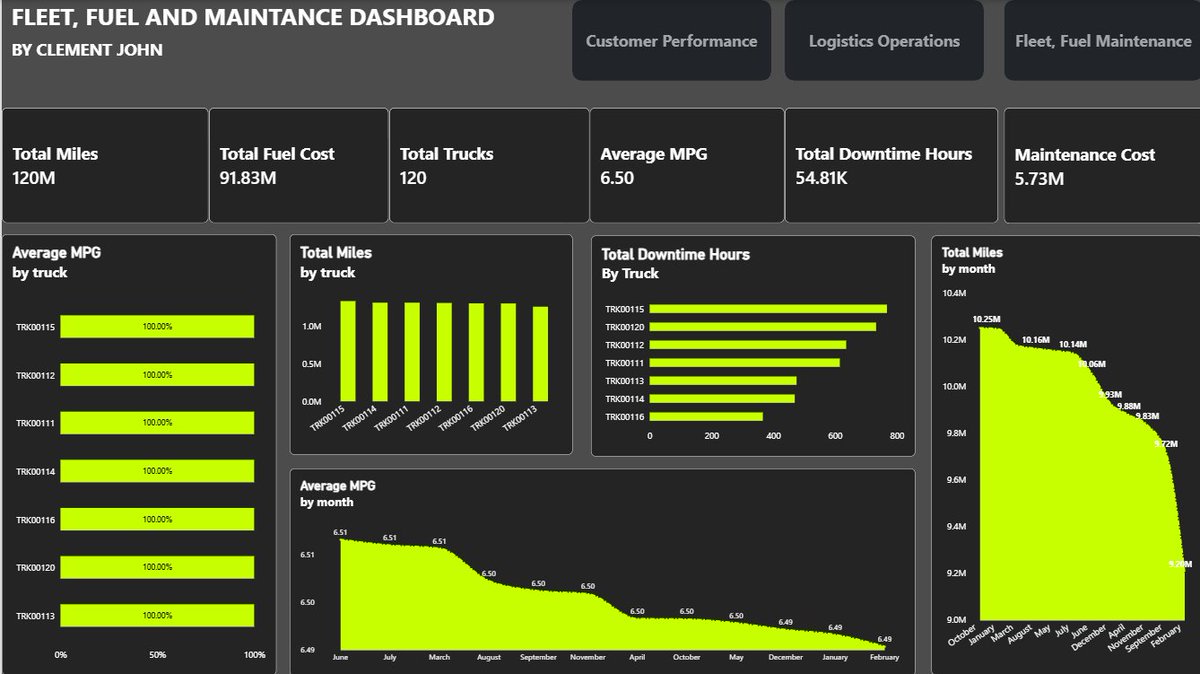Click the 10.25M label in Total Miles by month
This screenshot has height=674, width=1200.
(986, 320)
